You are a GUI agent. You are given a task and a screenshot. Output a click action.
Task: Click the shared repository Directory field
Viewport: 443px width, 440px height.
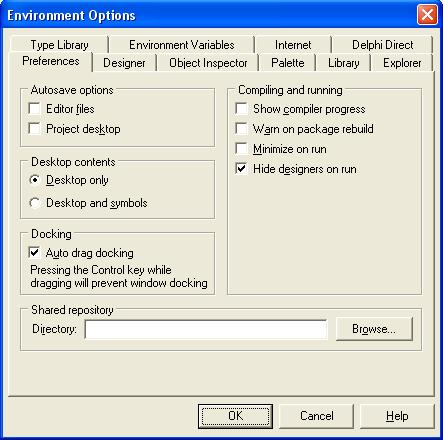coord(206,329)
